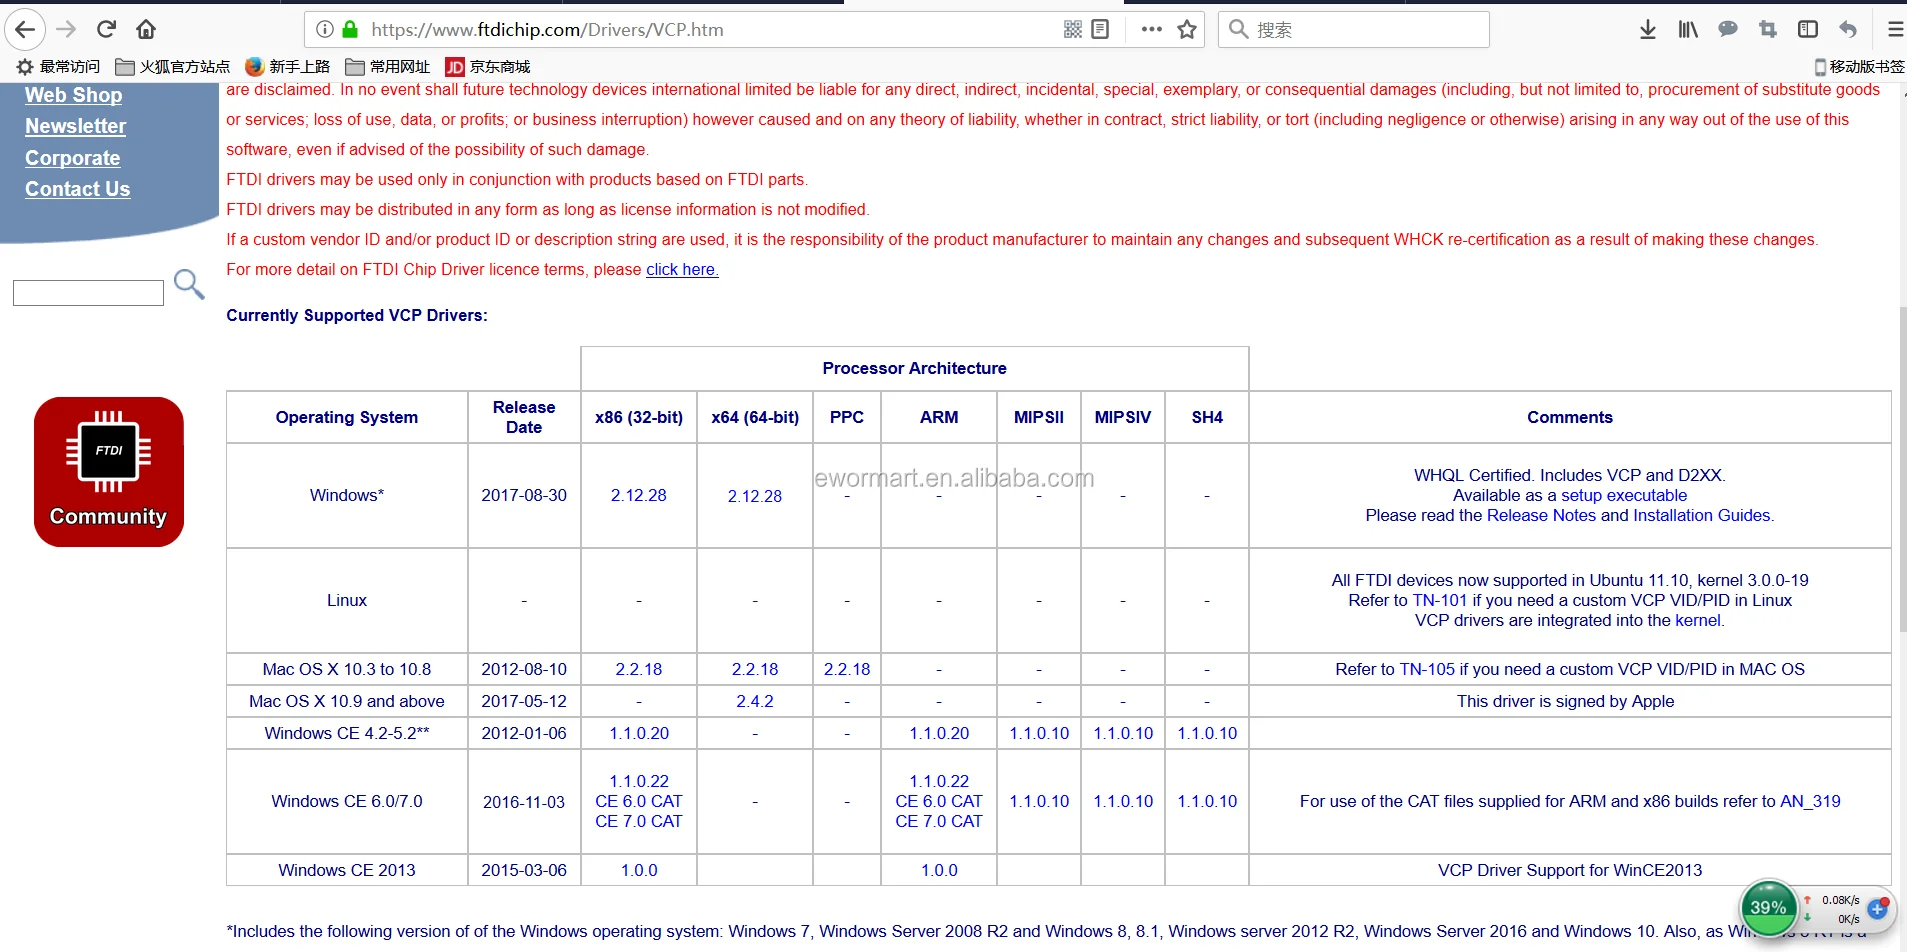This screenshot has height=952, width=1907.
Task: Toggle reader view icon in address bar
Action: pyautogui.click(x=1100, y=29)
